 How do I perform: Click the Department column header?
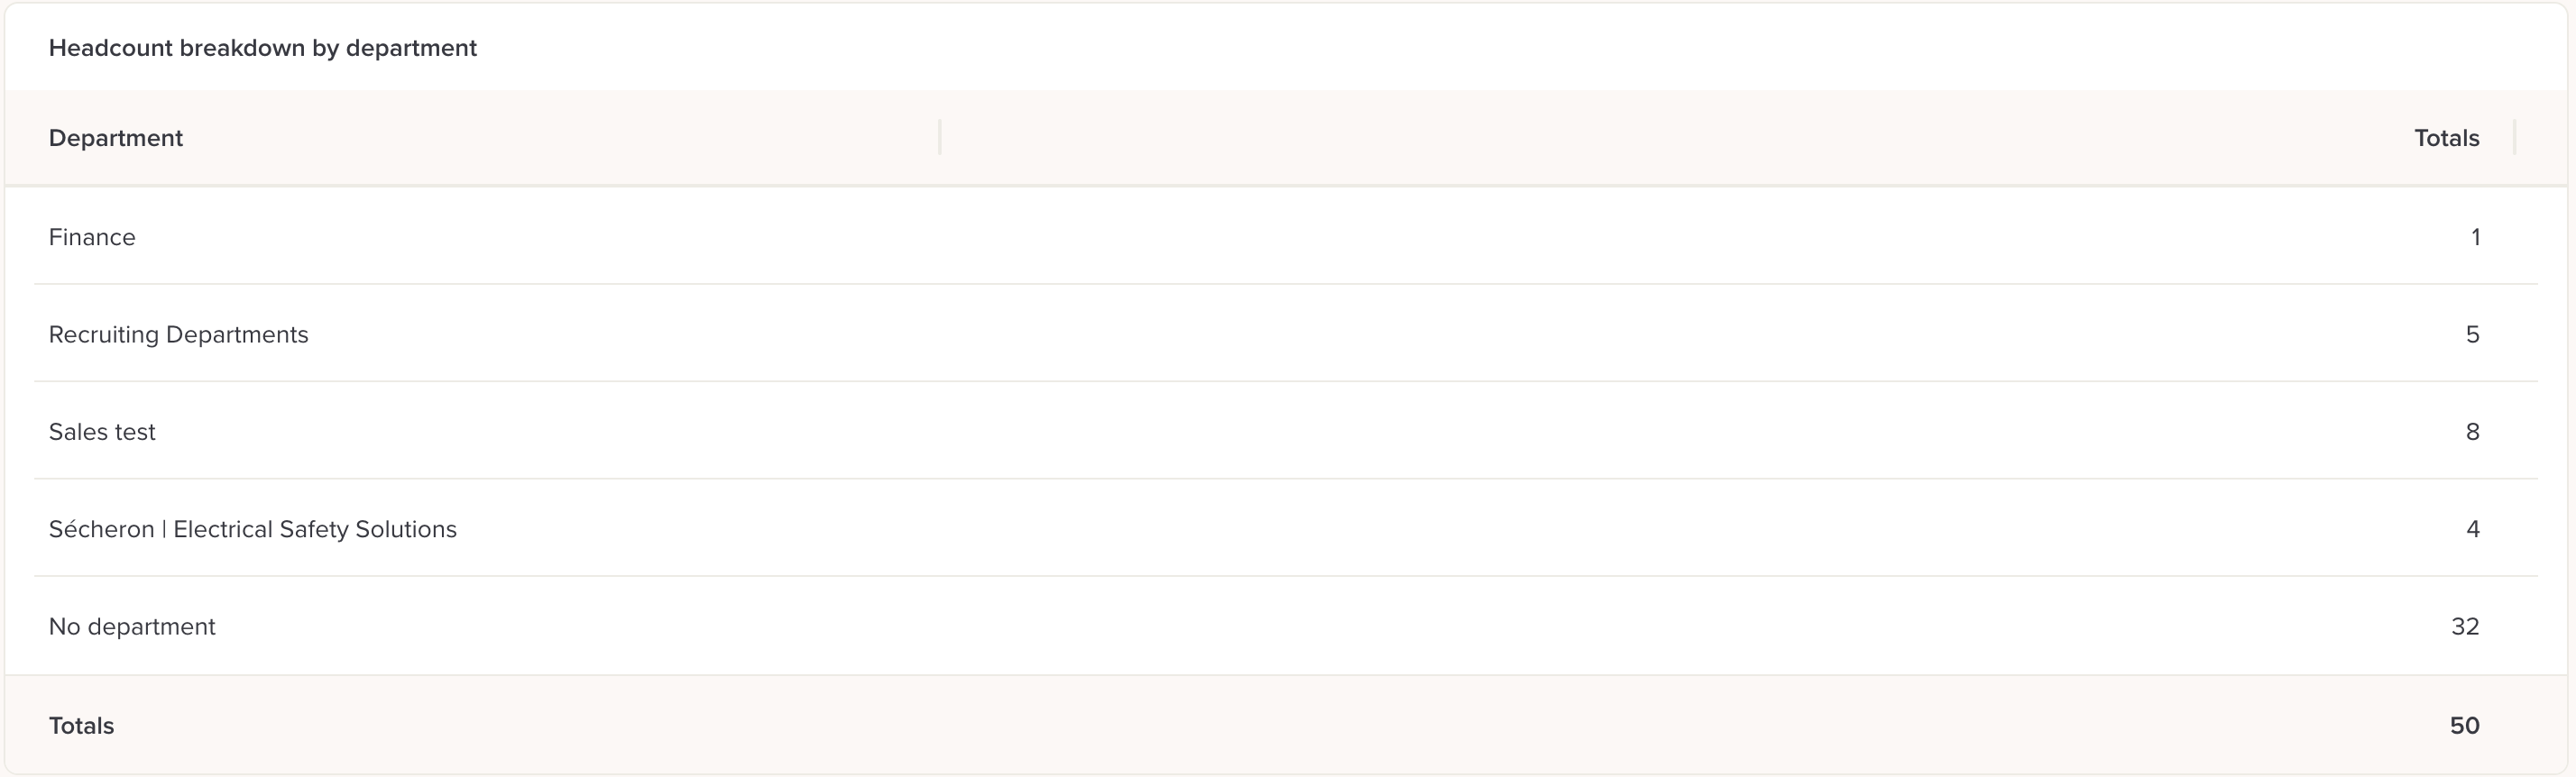coord(116,138)
